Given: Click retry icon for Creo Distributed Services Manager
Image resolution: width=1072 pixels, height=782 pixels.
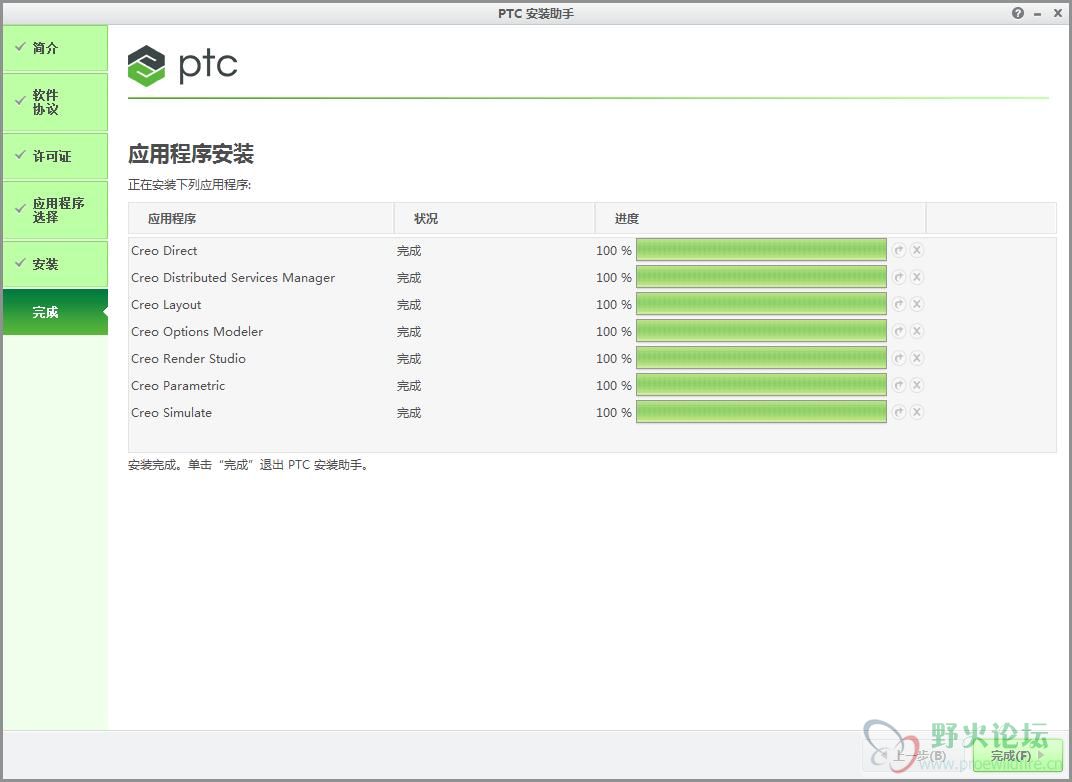Looking at the screenshot, I should click(899, 277).
